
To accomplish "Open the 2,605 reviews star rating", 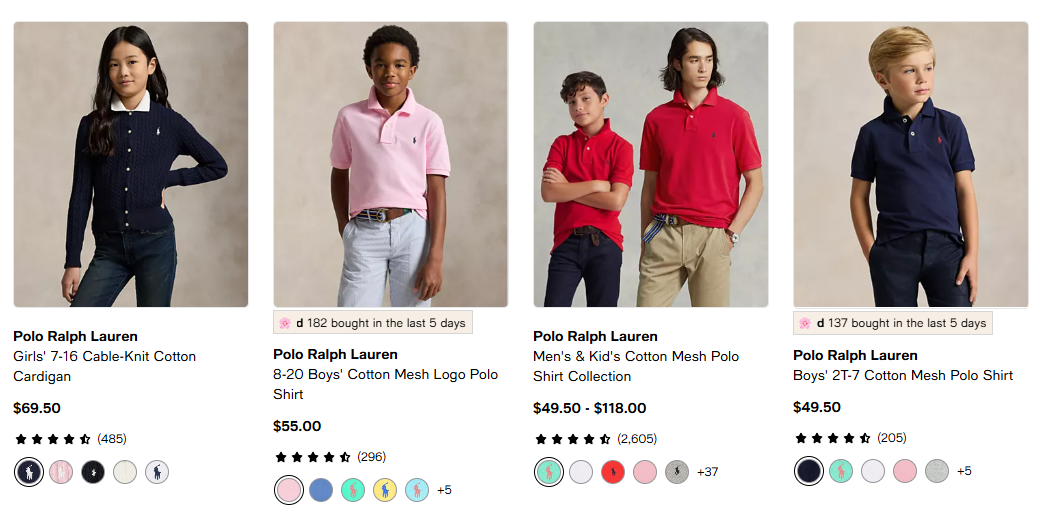I will coord(595,439).
